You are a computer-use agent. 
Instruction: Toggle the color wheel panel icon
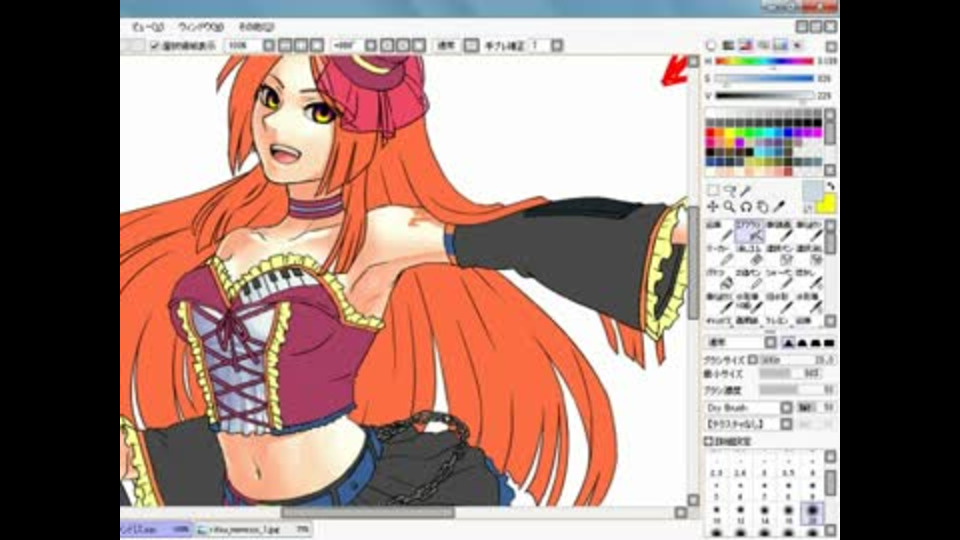coord(711,45)
